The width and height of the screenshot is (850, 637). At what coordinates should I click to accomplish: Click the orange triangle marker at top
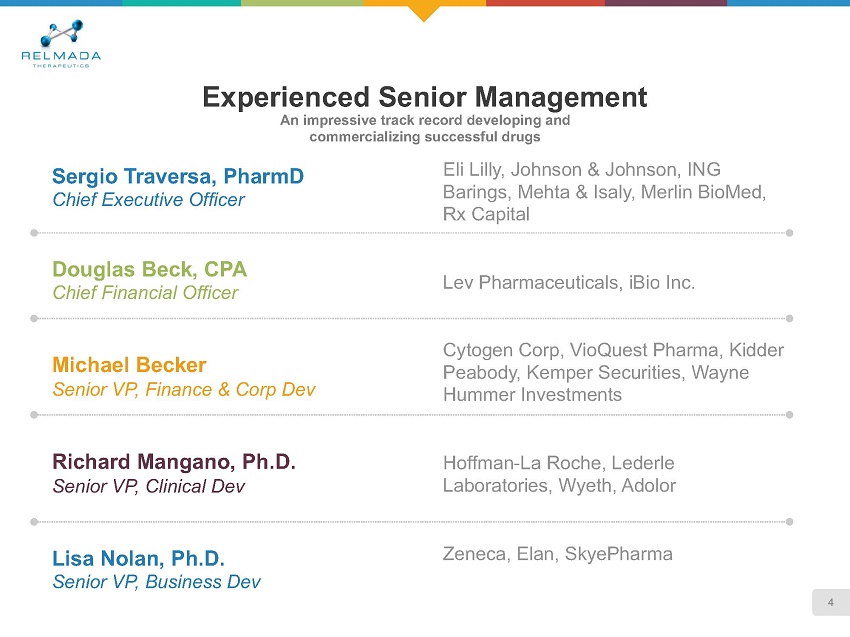(424, 11)
